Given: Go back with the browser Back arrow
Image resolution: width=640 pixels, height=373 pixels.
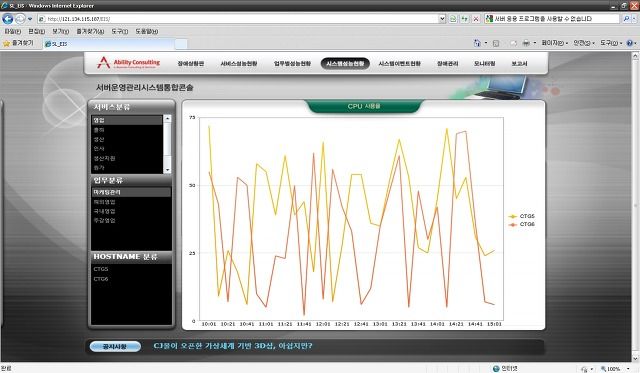Looking at the screenshot, I should pyautogui.click(x=7, y=19).
